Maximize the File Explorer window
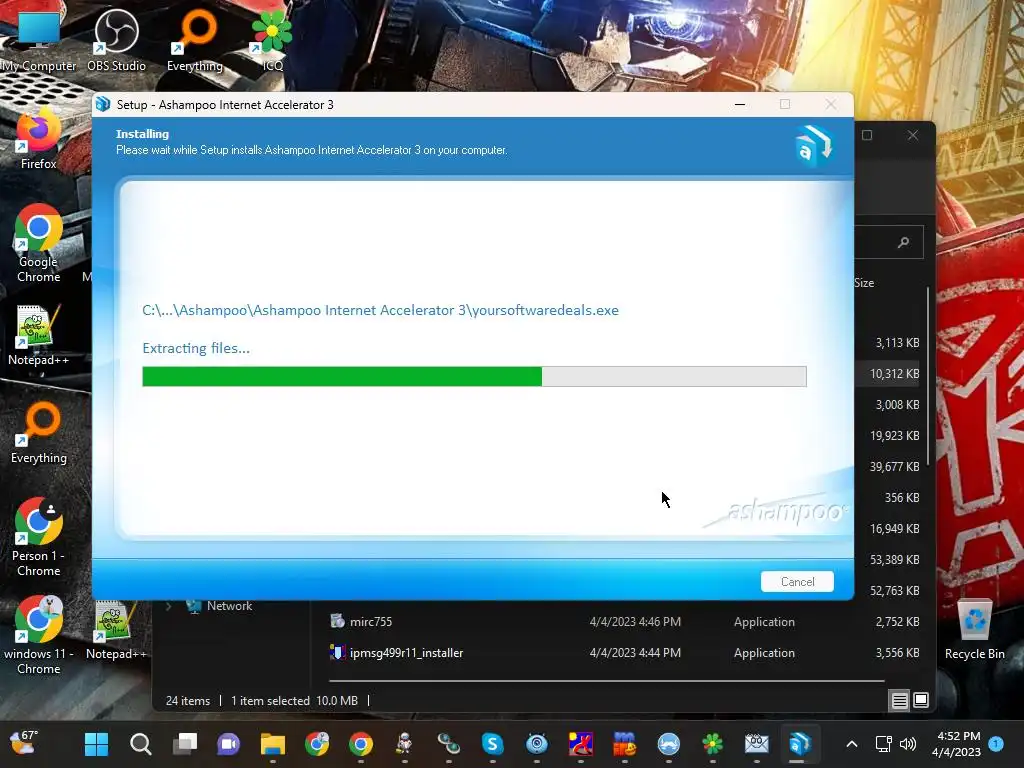The width and height of the screenshot is (1024, 768). pos(867,135)
